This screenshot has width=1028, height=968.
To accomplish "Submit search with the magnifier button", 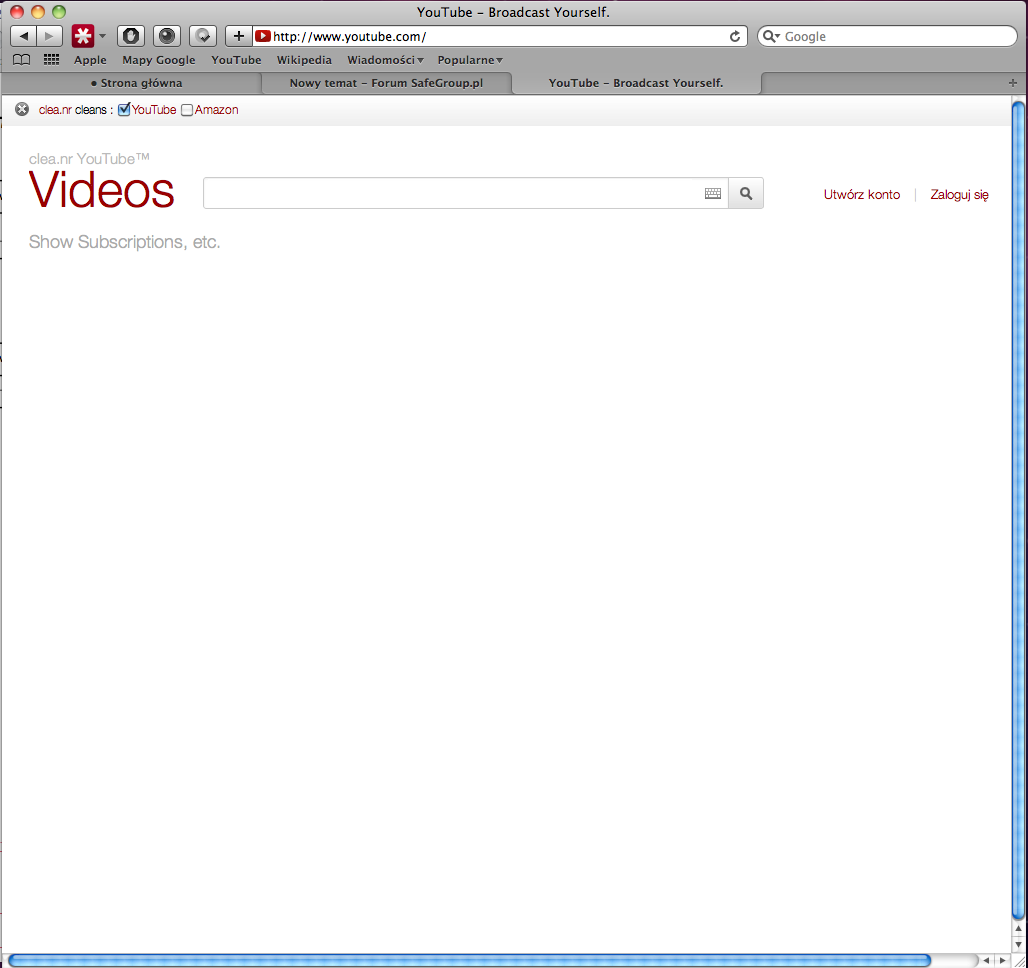I will coord(746,193).
